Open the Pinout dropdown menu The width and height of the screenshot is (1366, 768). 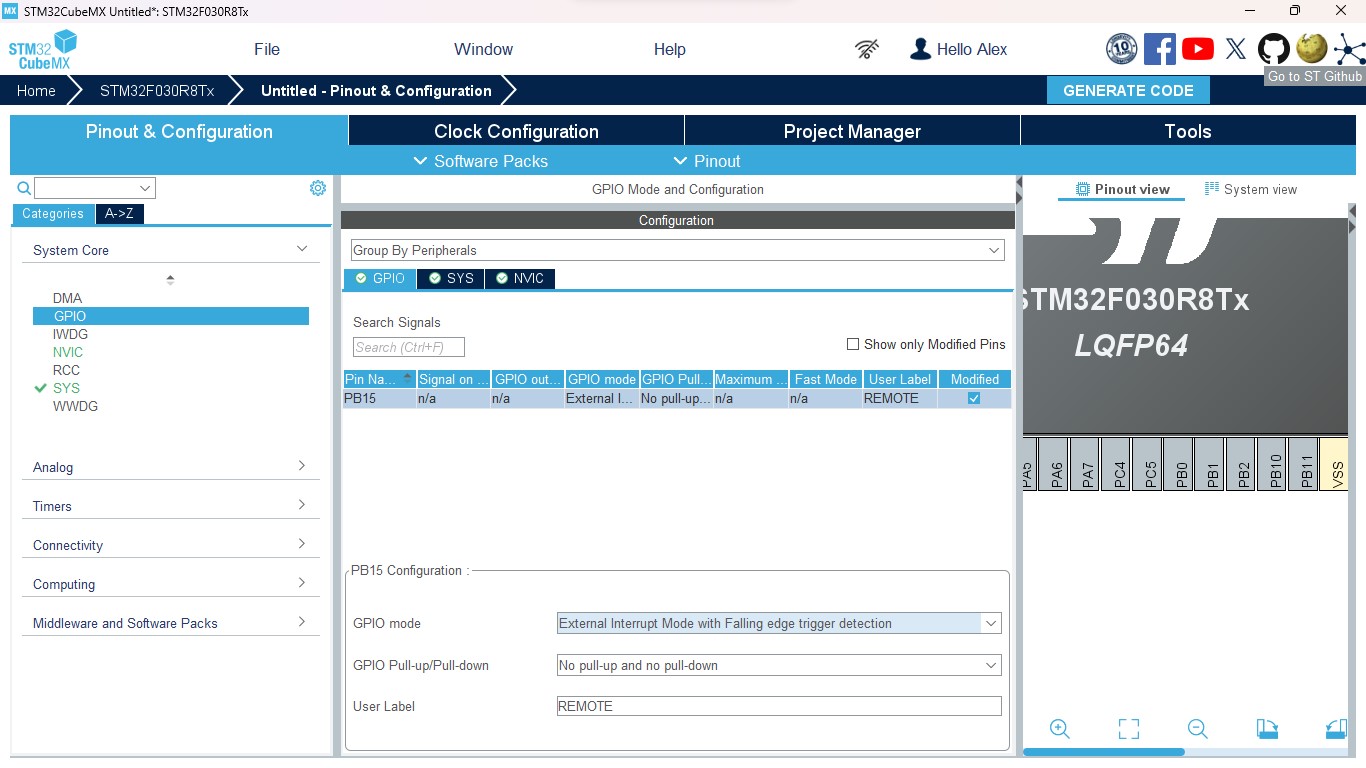[x=707, y=161]
